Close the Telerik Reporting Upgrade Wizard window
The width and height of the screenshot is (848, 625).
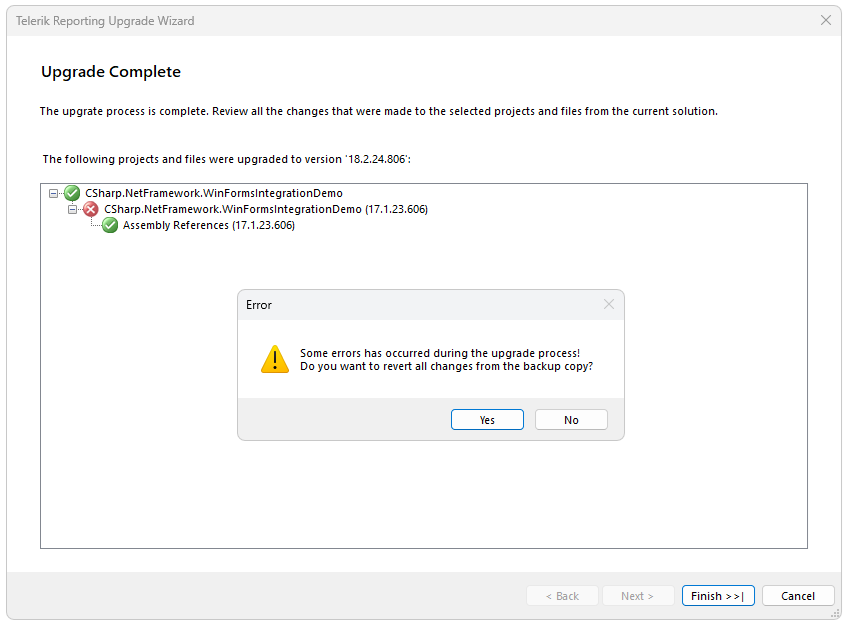click(825, 20)
